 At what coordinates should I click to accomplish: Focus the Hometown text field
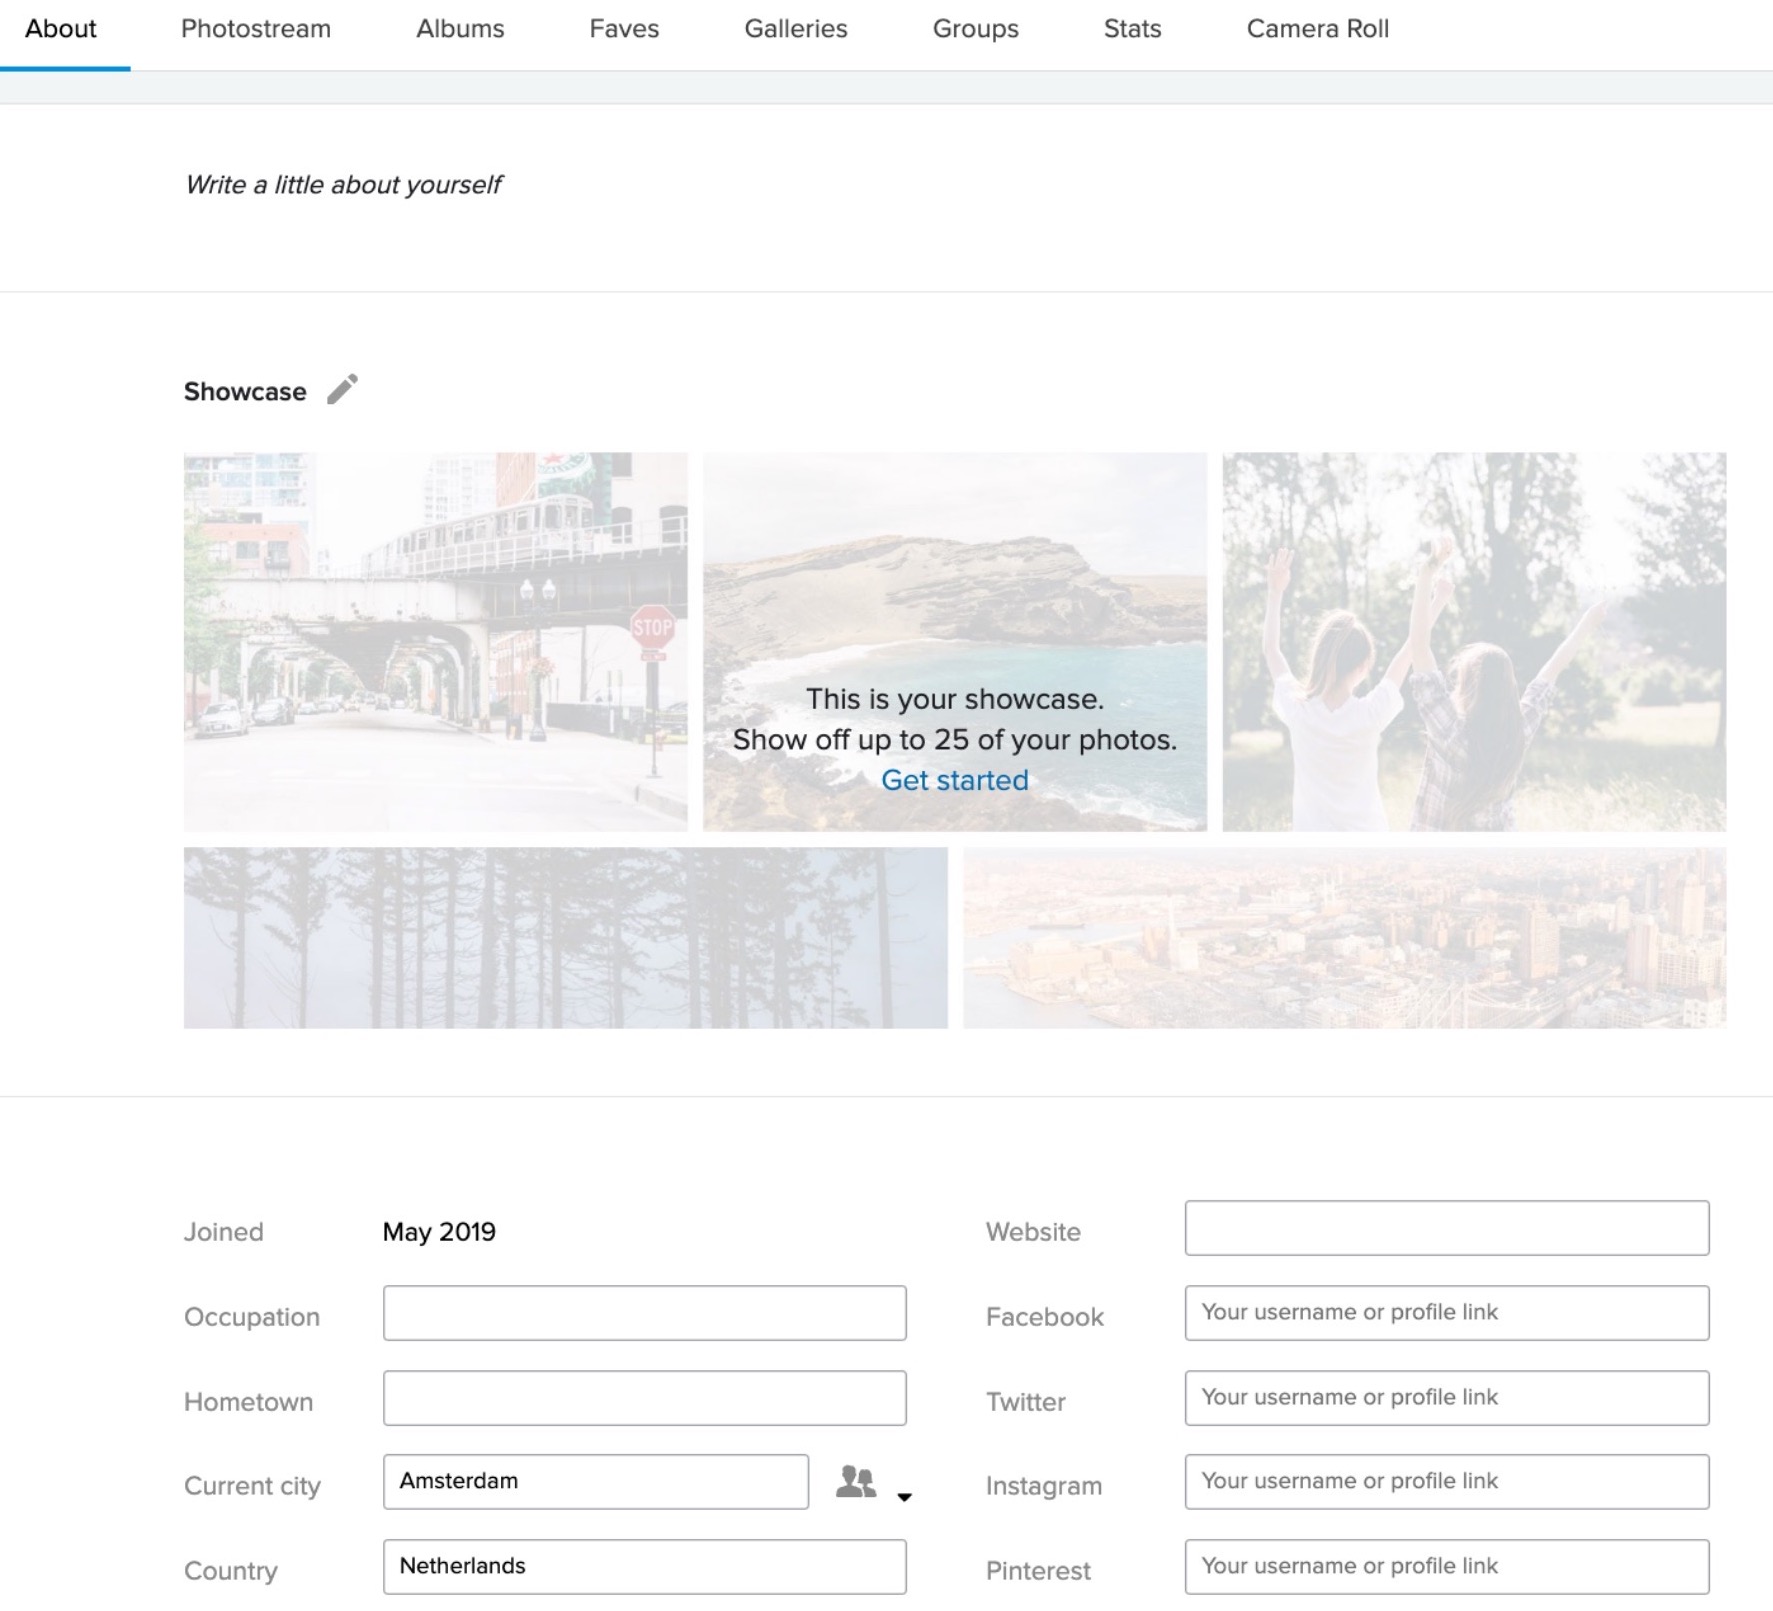[644, 1397]
